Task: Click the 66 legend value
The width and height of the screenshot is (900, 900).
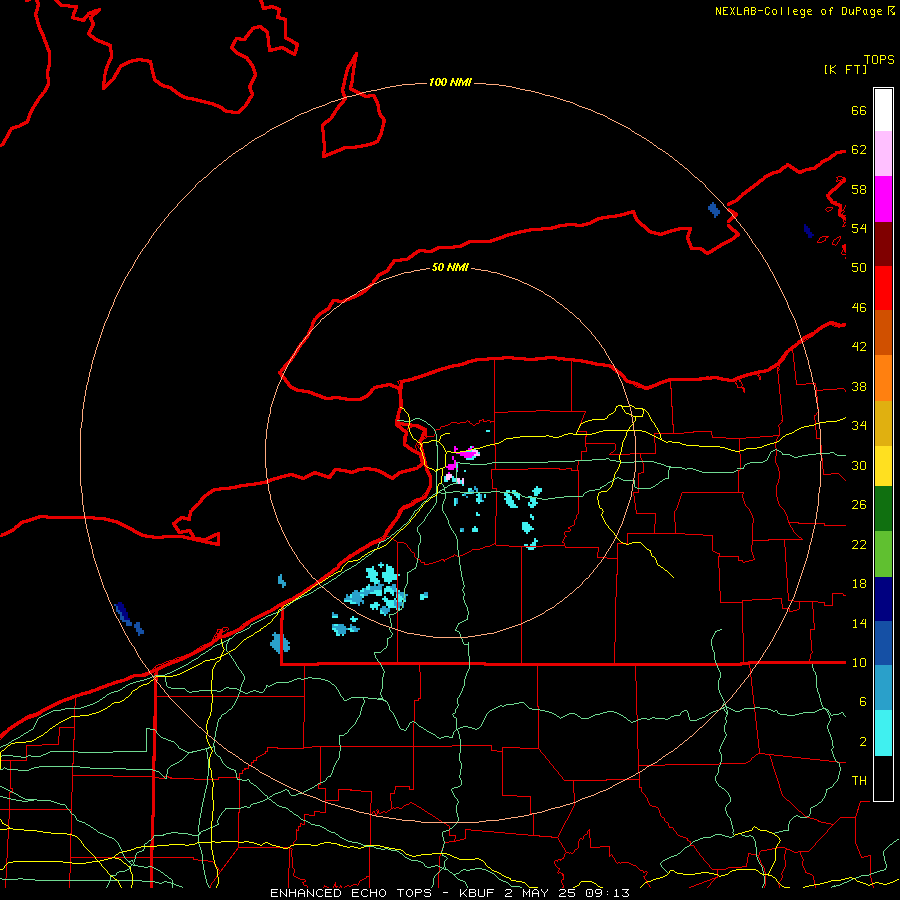Action: click(x=859, y=110)
